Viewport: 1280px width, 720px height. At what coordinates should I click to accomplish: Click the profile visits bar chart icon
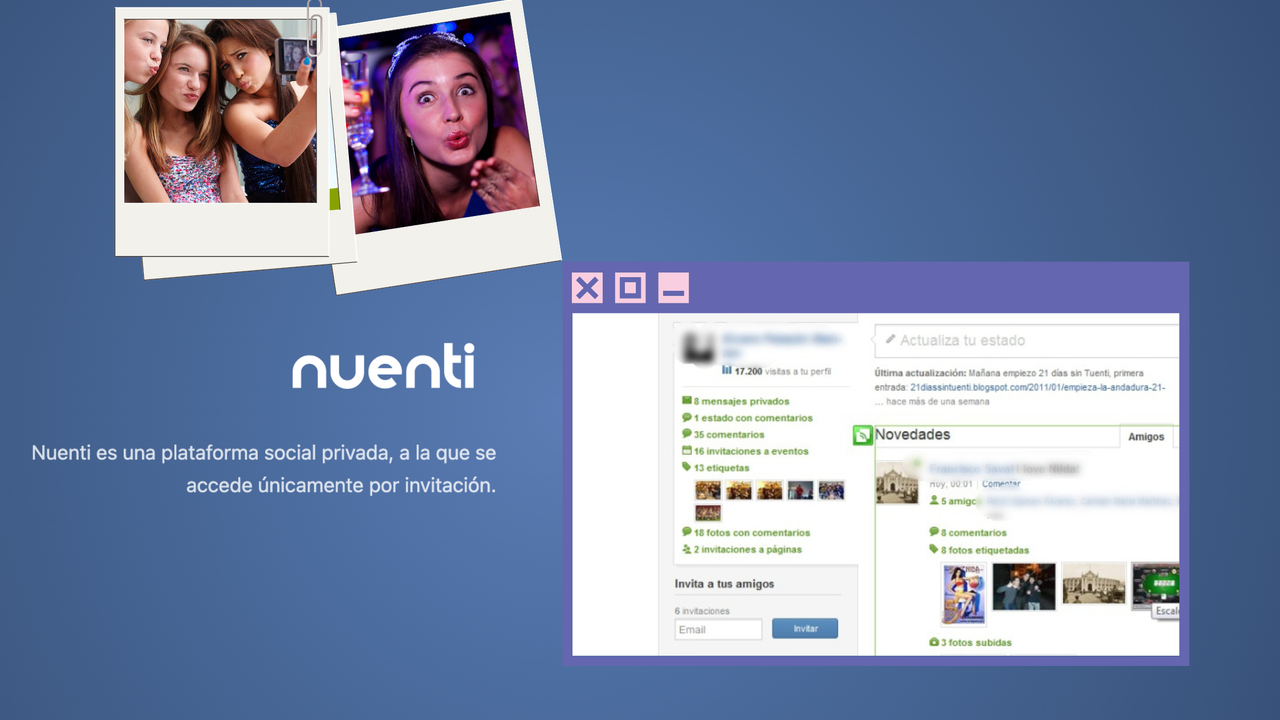tap(726, 370)
